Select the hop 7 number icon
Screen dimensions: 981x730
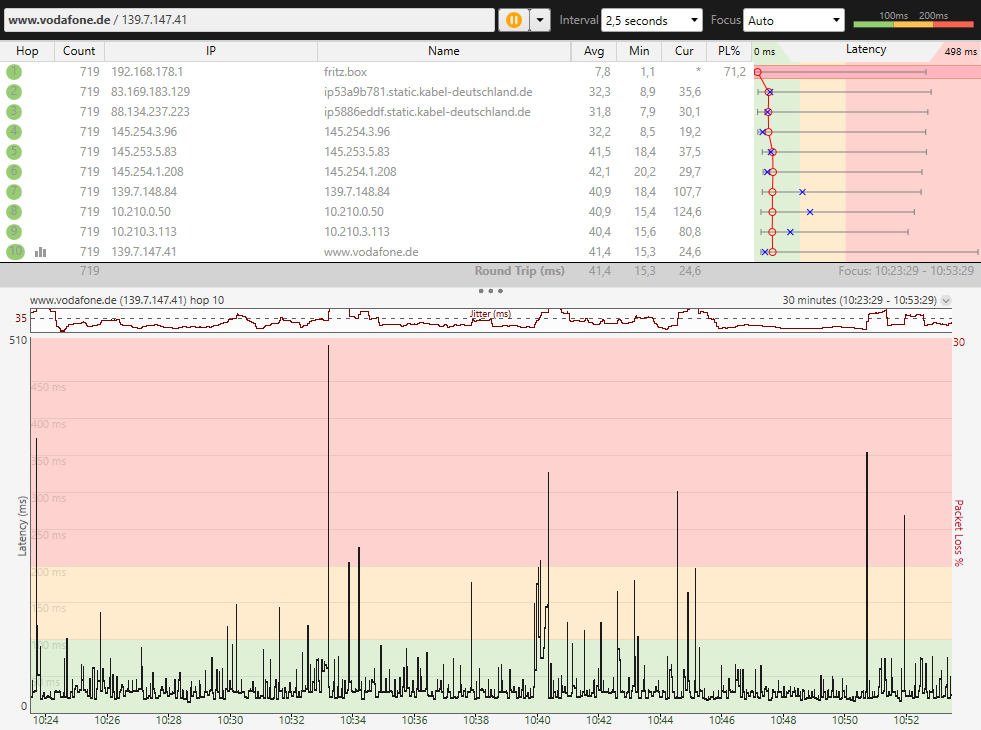14,192
